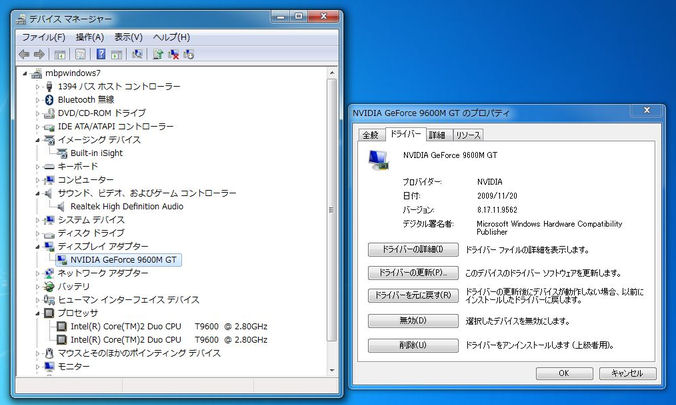Click the DVD/CD-ROM ドライブ icon
The image size is (676, 405).
coord(49,113)
